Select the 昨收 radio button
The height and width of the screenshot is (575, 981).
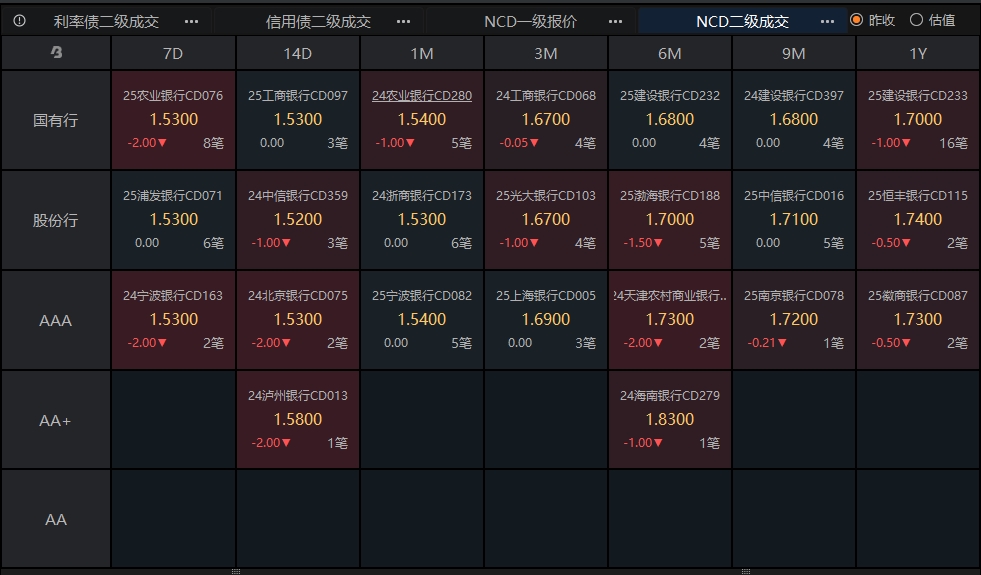[856, 20]
